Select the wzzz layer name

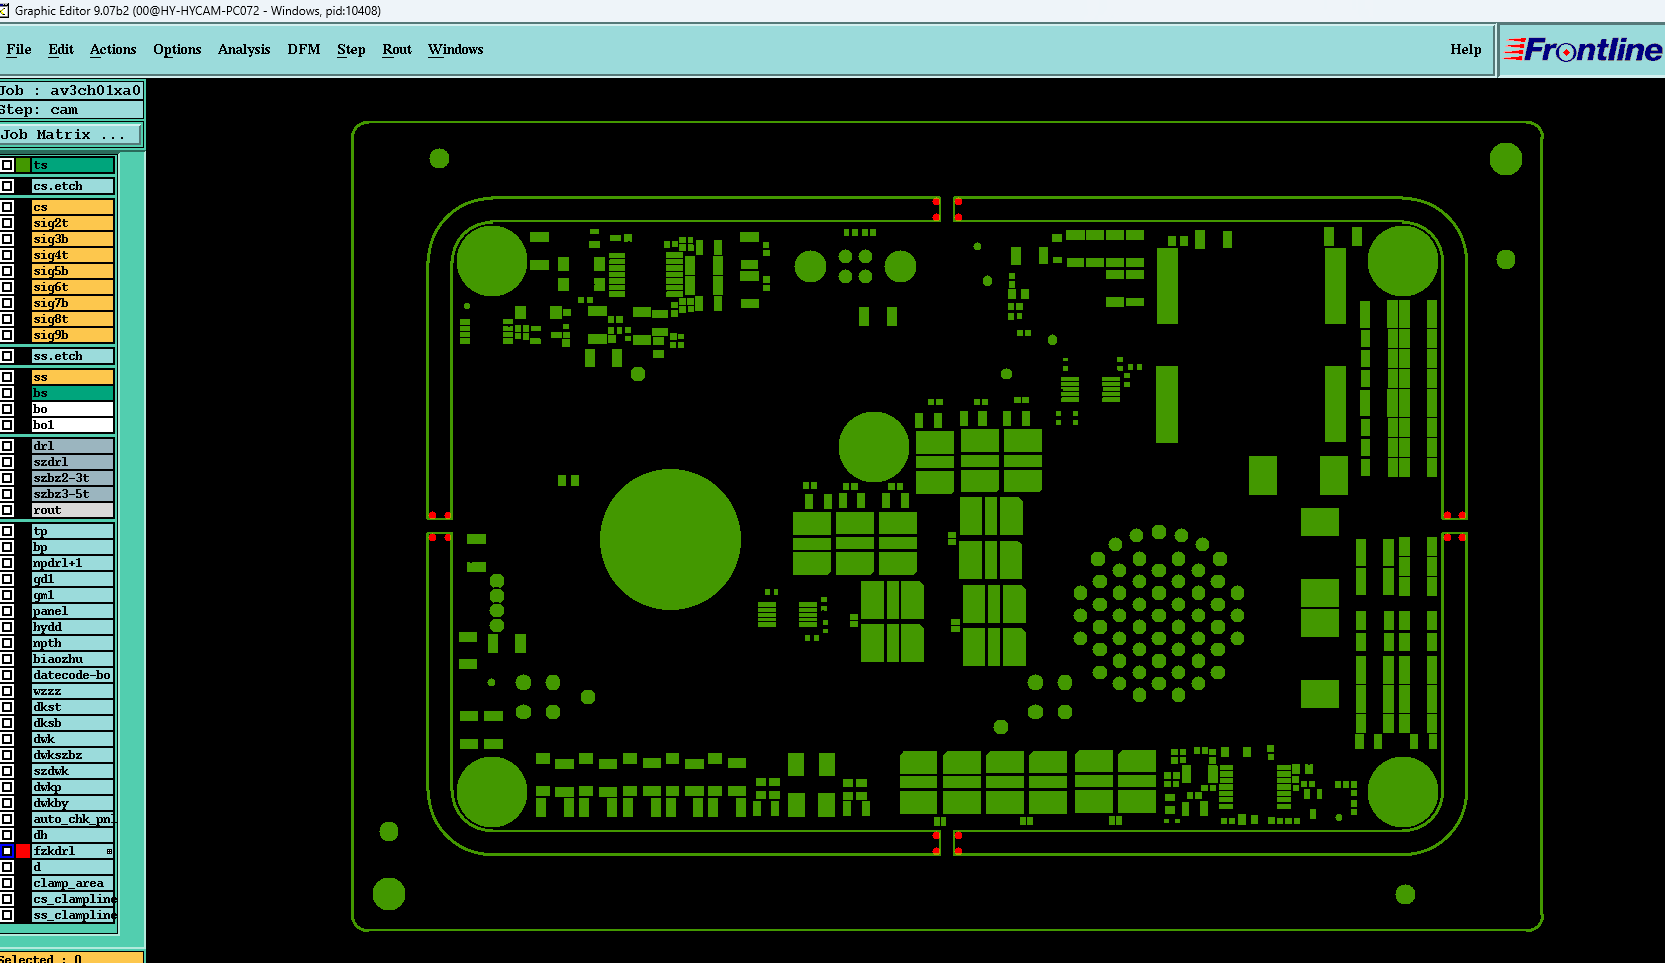tap(73, 691)
